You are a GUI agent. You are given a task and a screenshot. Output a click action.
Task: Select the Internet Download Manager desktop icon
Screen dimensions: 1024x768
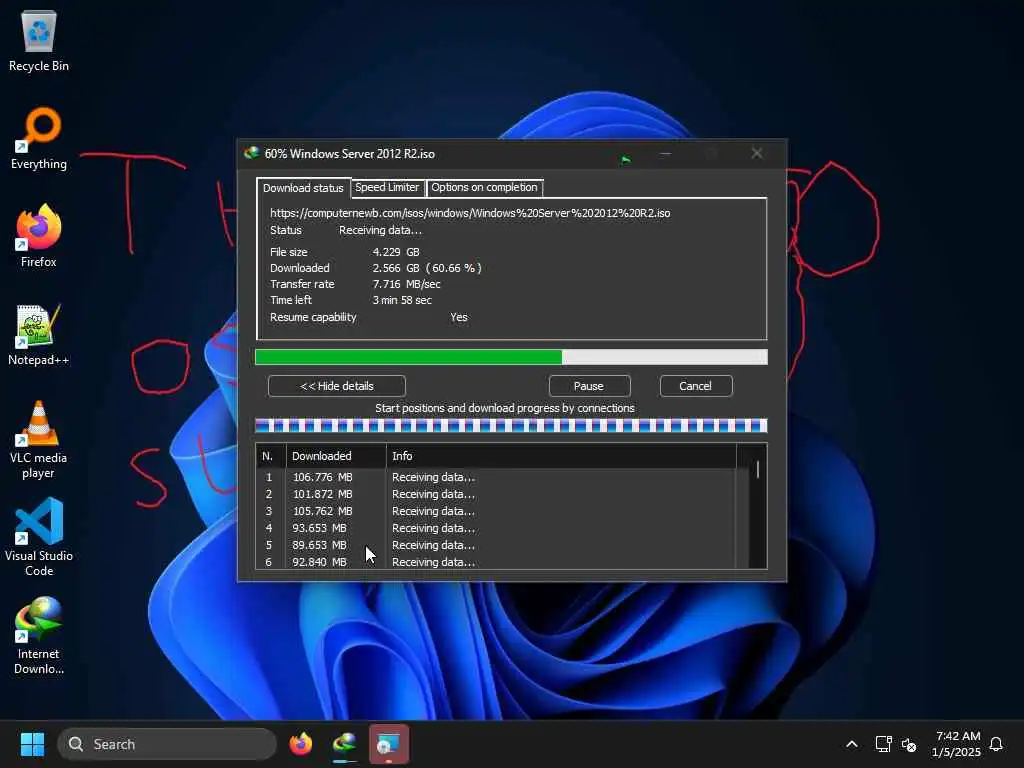point(39,635)
